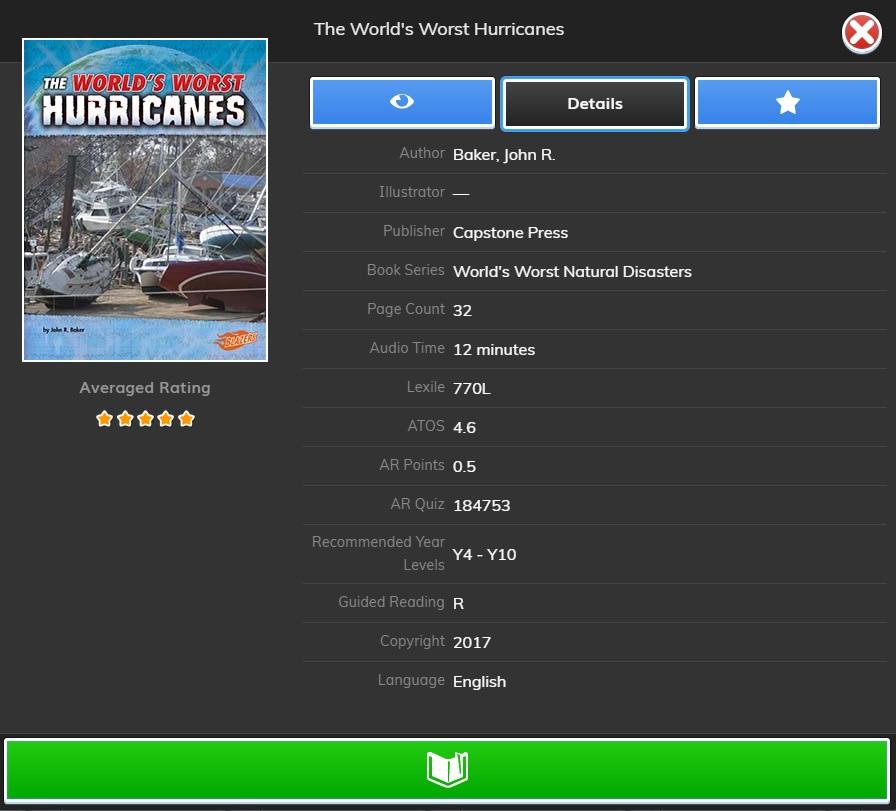Click the hurricanes book cover image
The height and width of the screenshot is (811, 896).
[145, 200]
